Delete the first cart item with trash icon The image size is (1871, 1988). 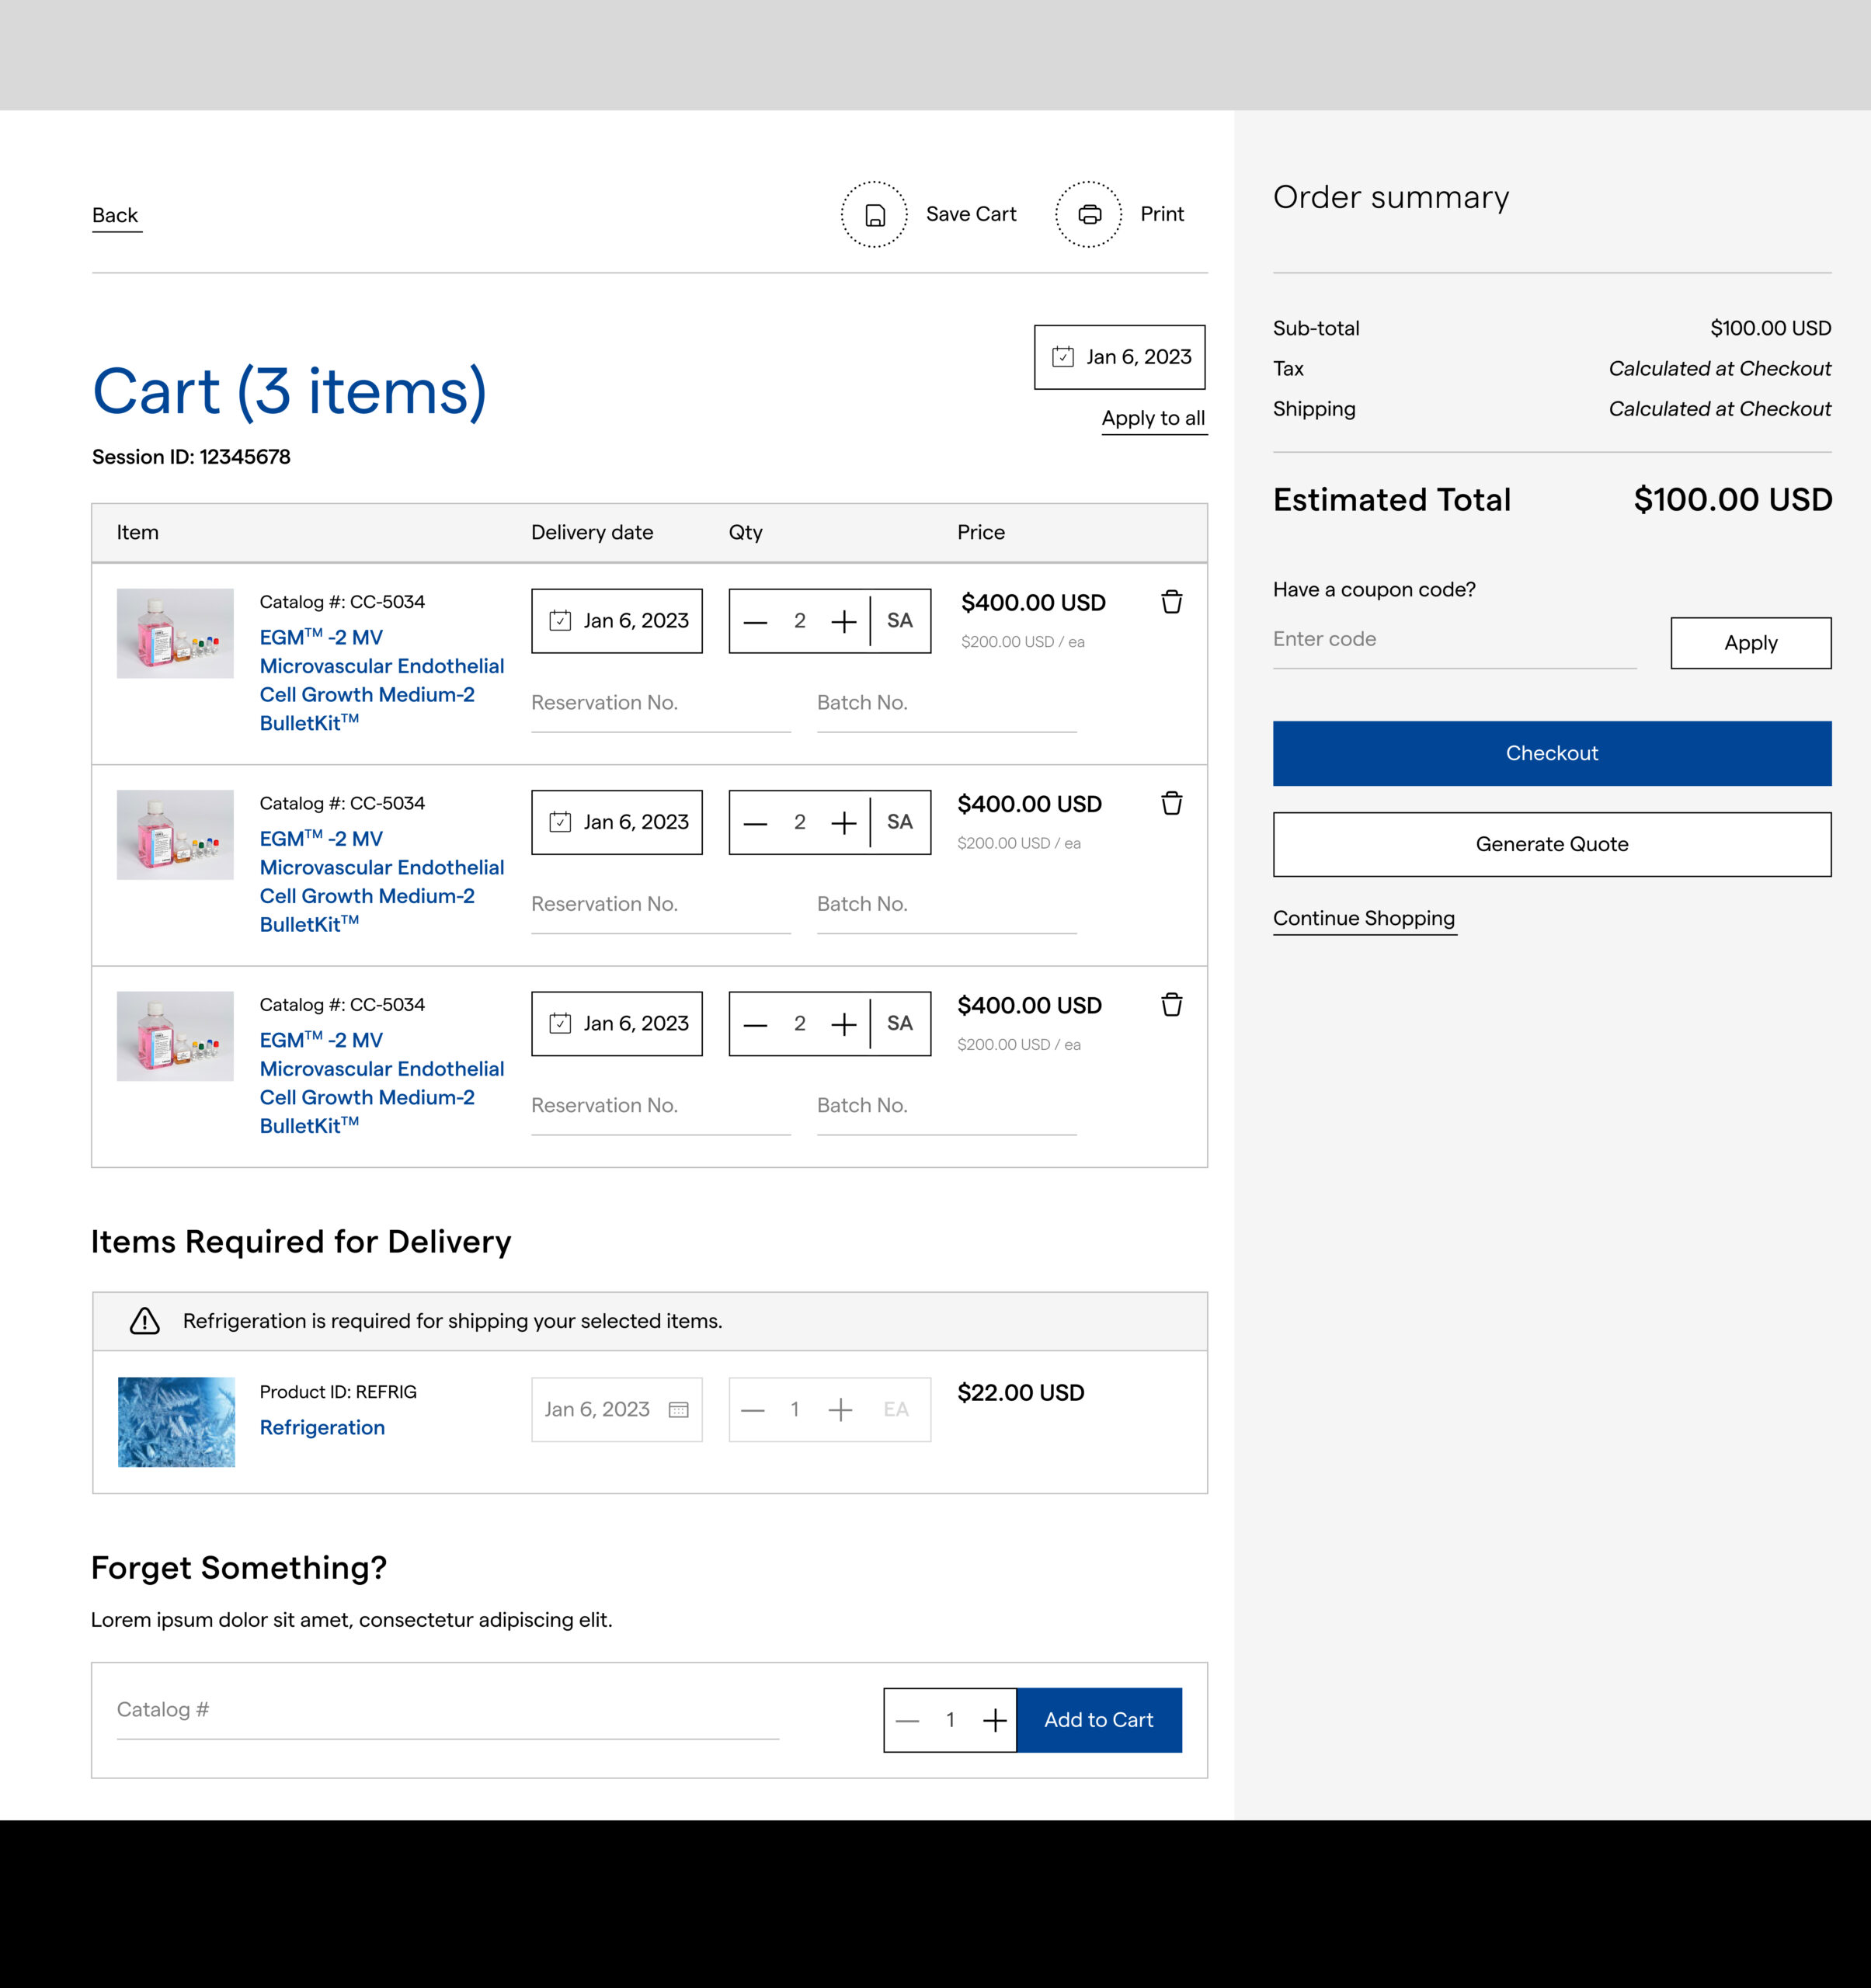pos(1171,602)
